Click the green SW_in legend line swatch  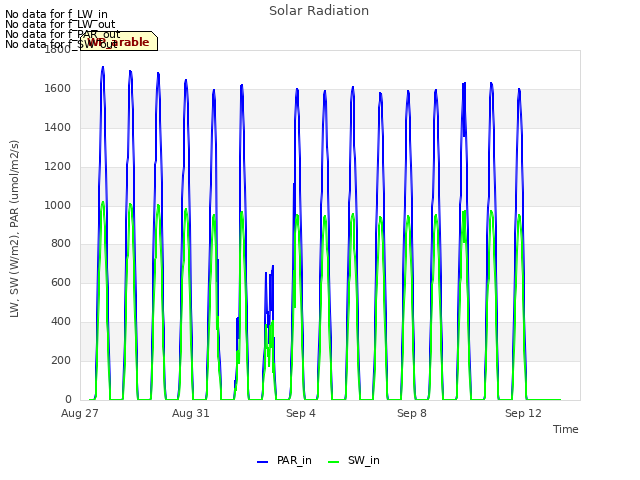[333, 462]
